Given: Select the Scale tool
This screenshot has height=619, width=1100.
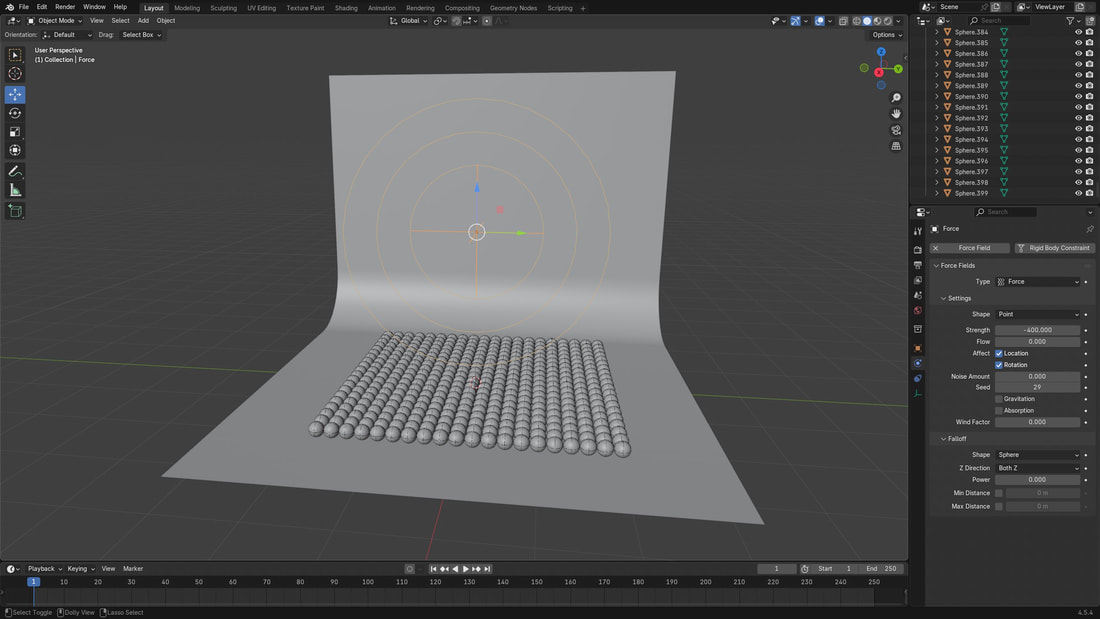Looking at the screenshot, I should coord(15,132).
